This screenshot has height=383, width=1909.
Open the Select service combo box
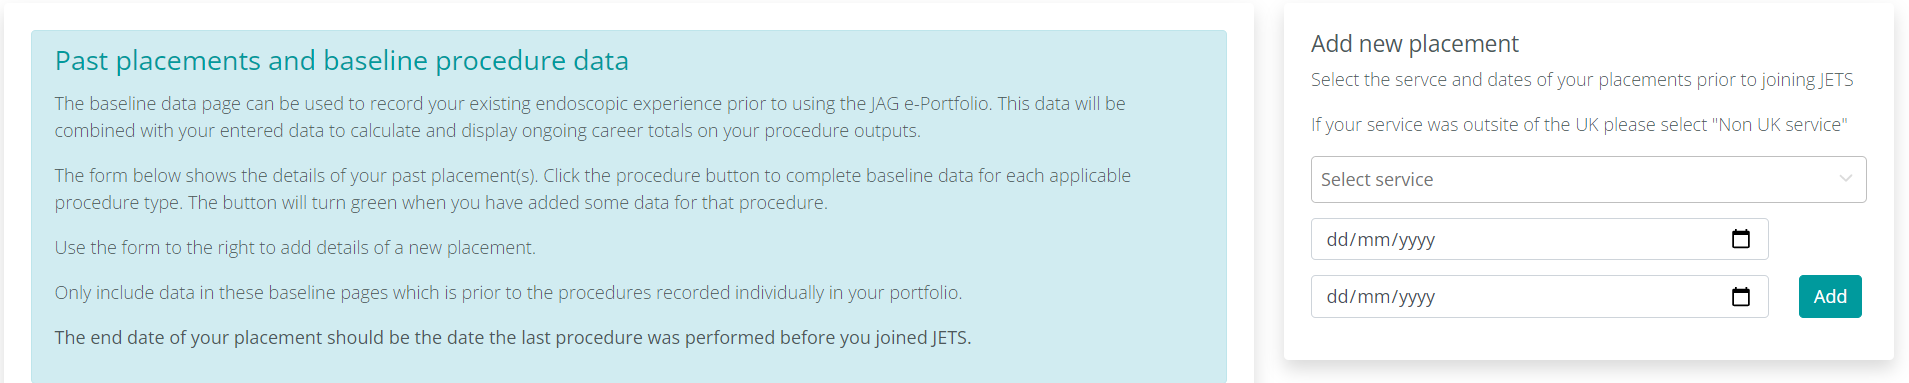click(x=1588, y=180)
